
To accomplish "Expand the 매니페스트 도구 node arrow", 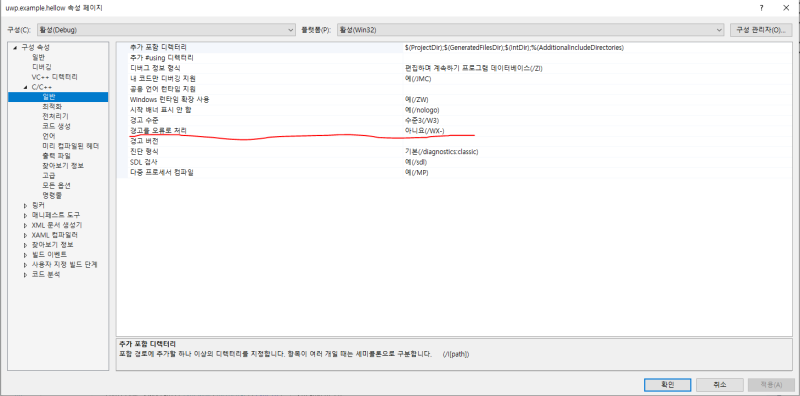I will tap(26, 215).
